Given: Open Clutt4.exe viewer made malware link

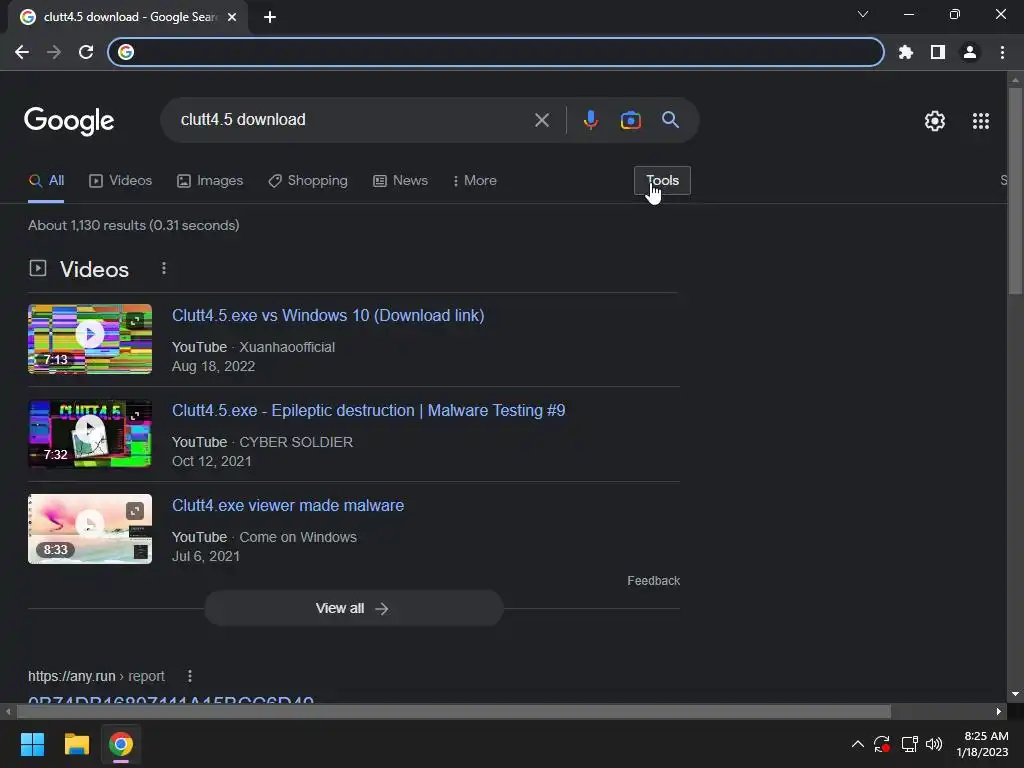Looking at the screenshot, I should pos(288,505).
